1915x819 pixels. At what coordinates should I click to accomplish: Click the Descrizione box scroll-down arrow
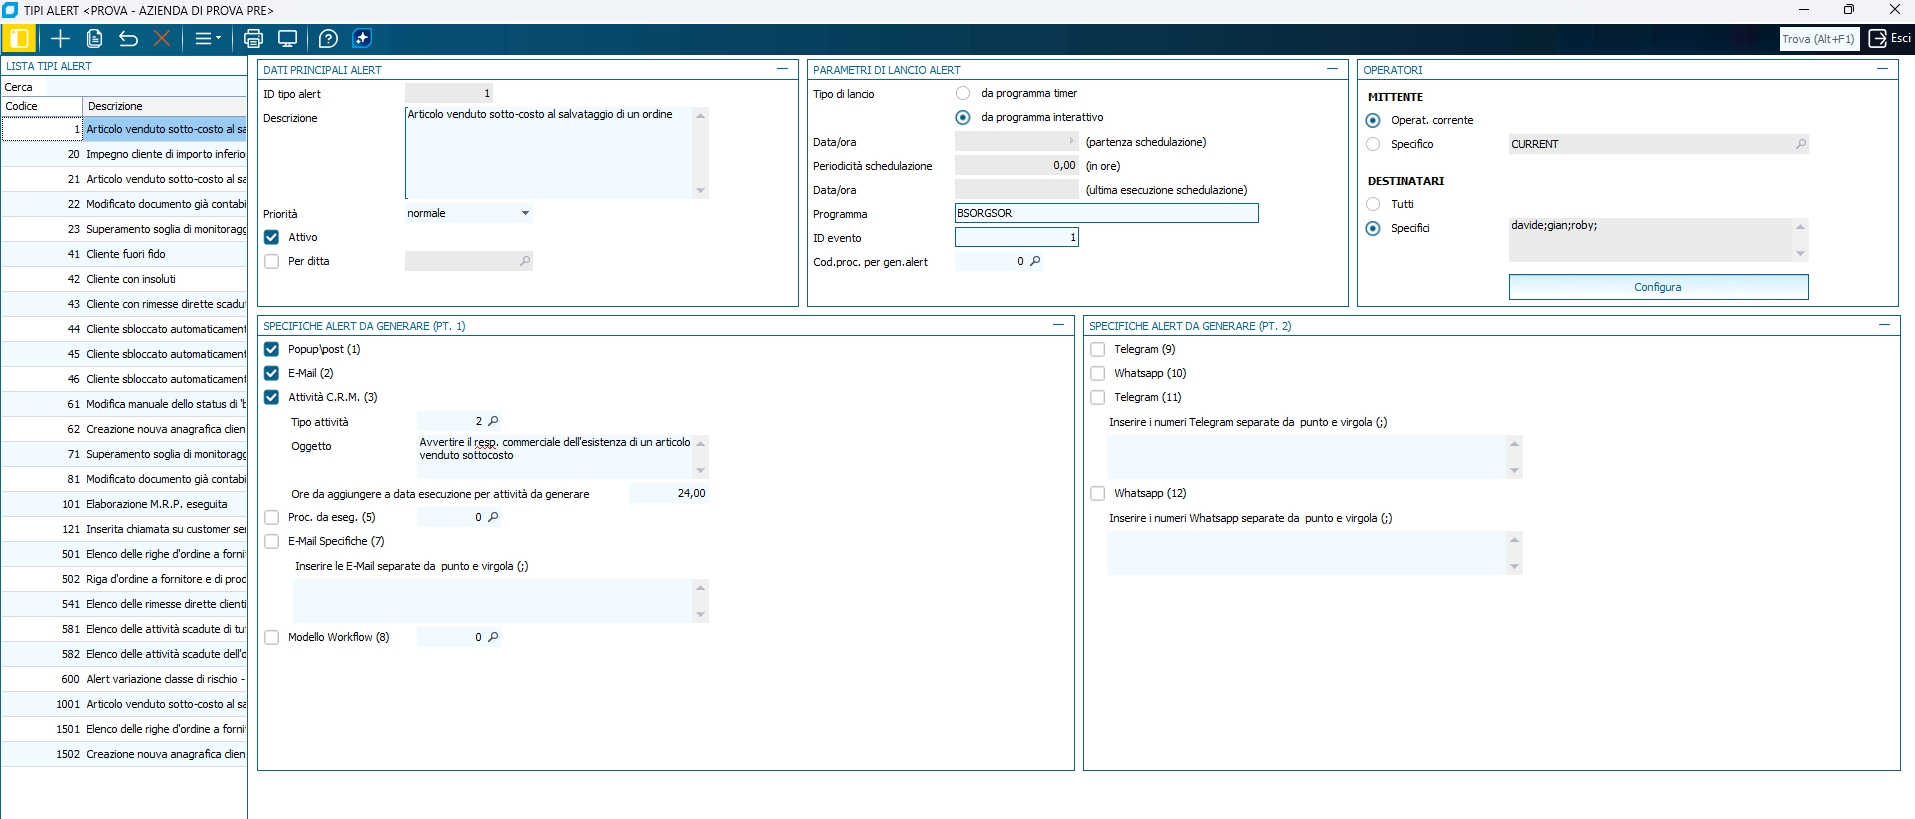click(700, 190)
